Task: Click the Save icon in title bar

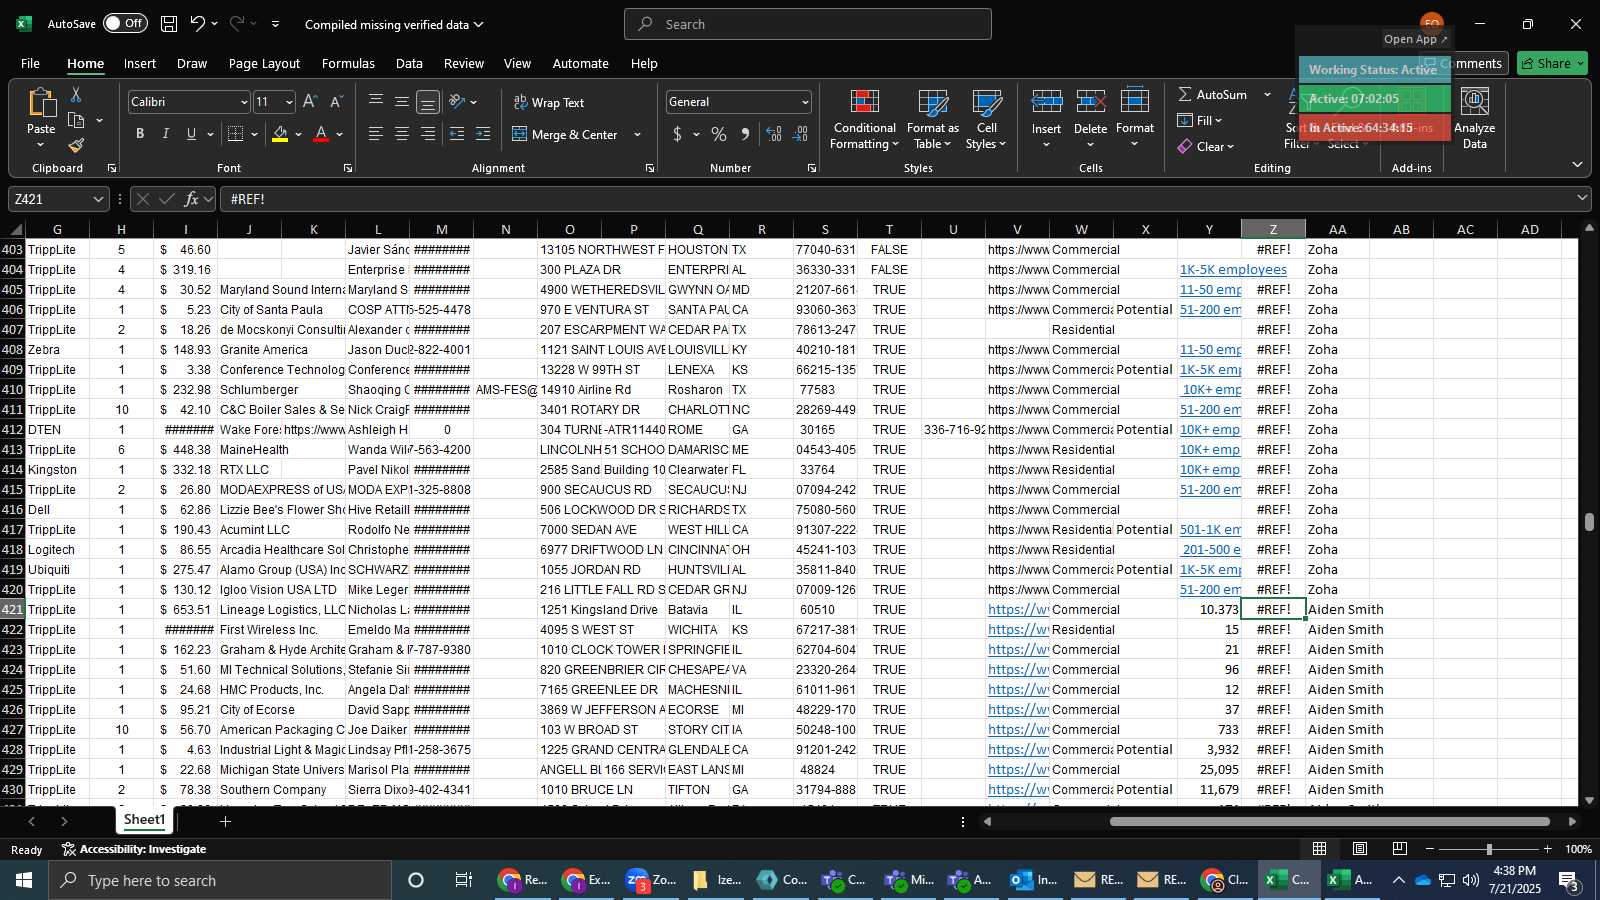Action: (x=169, y=24)
